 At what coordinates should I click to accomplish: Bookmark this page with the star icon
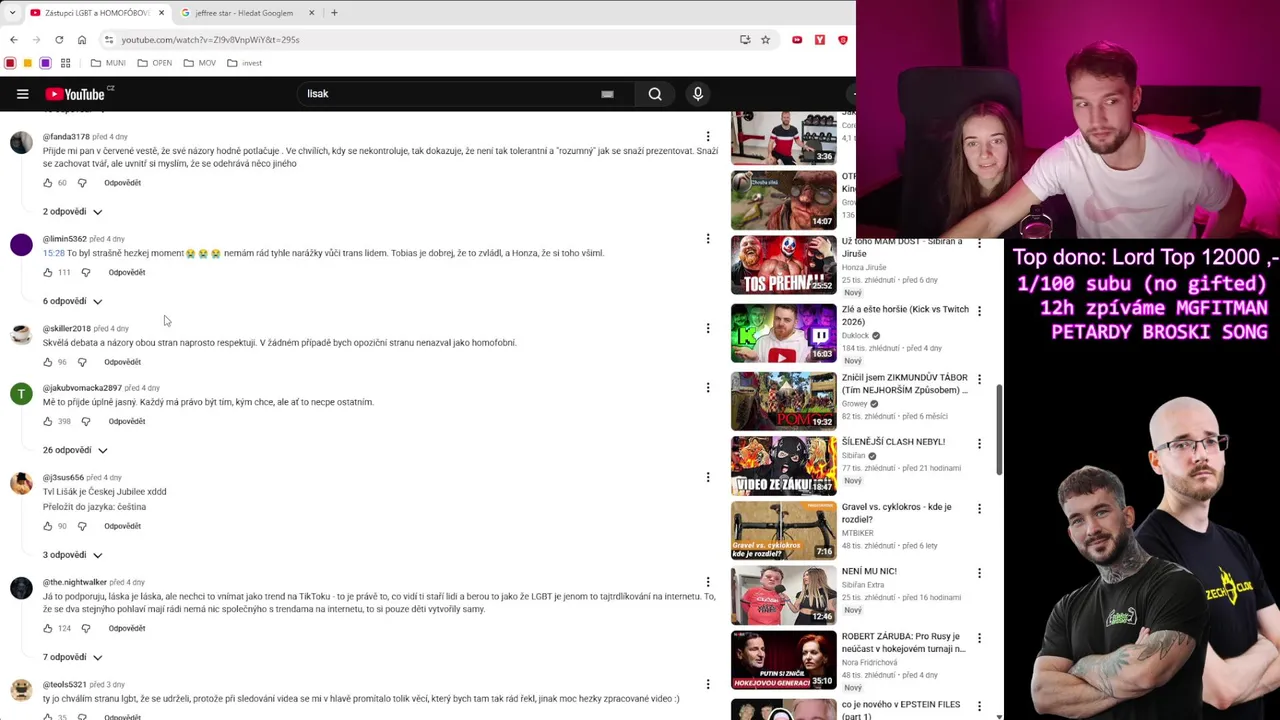click(765, 40)
